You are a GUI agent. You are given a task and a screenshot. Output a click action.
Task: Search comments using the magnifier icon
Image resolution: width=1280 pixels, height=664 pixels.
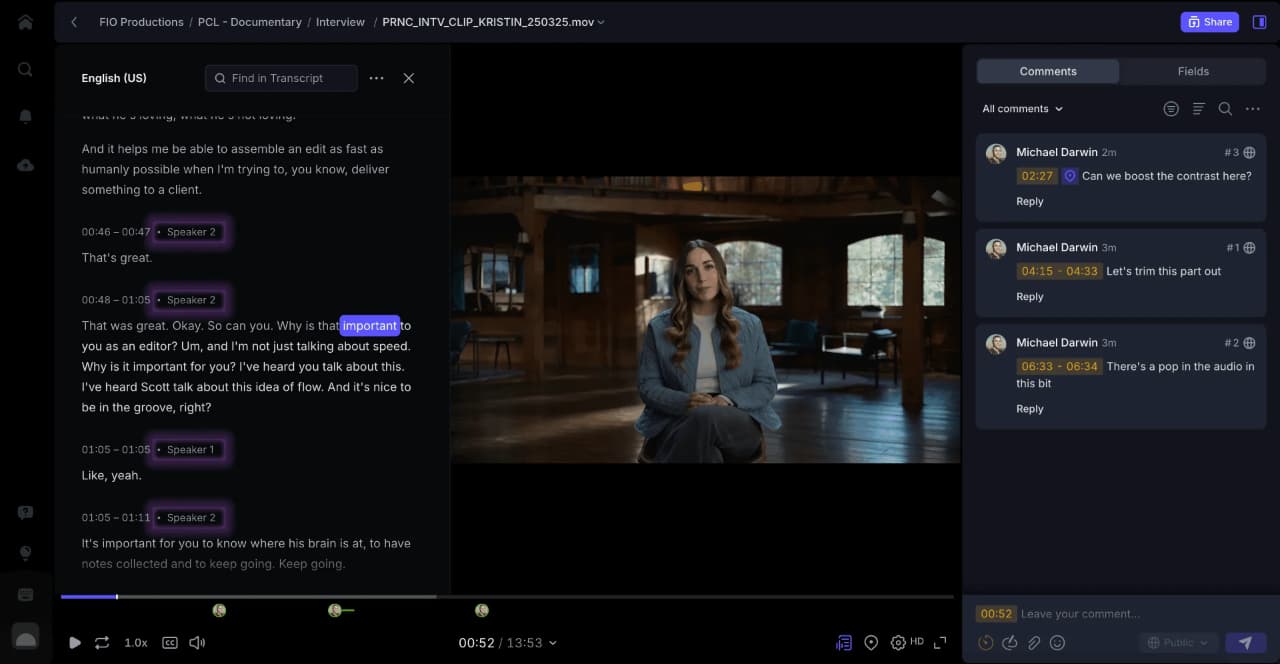[1225, 109]
